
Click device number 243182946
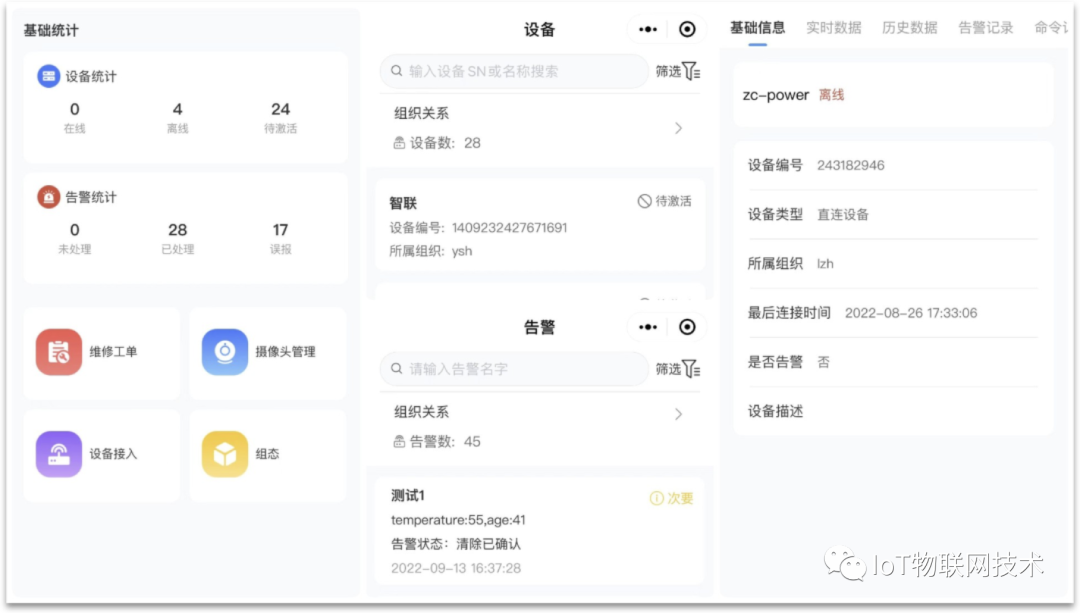[x=851, y=165]
